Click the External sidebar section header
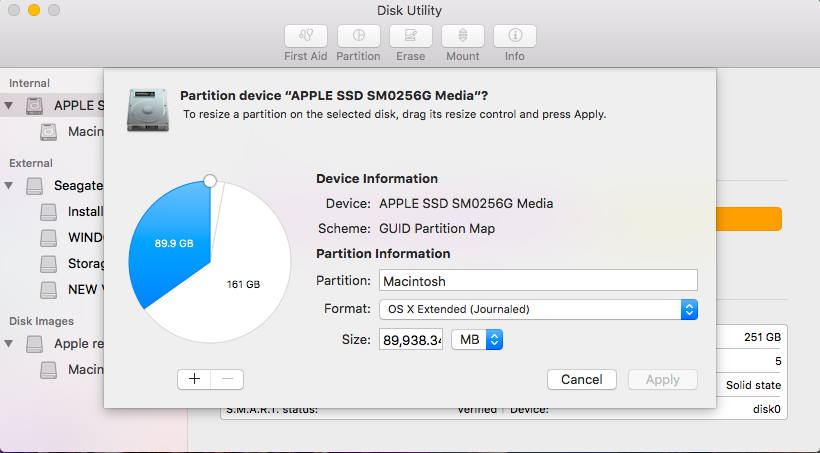 tap(31, 163)
